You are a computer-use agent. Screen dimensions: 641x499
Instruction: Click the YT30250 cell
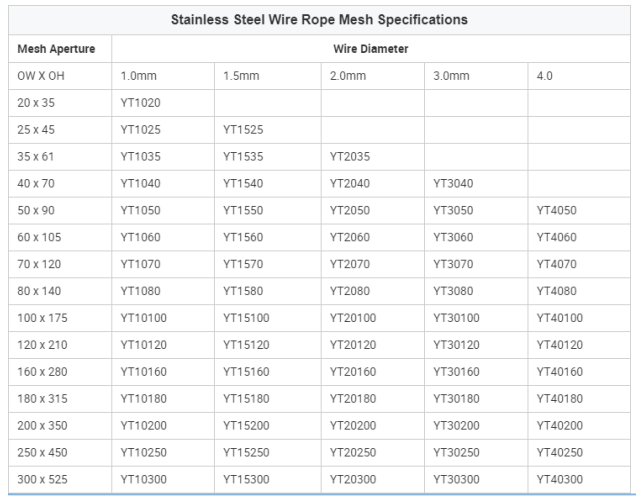point(476,453)
